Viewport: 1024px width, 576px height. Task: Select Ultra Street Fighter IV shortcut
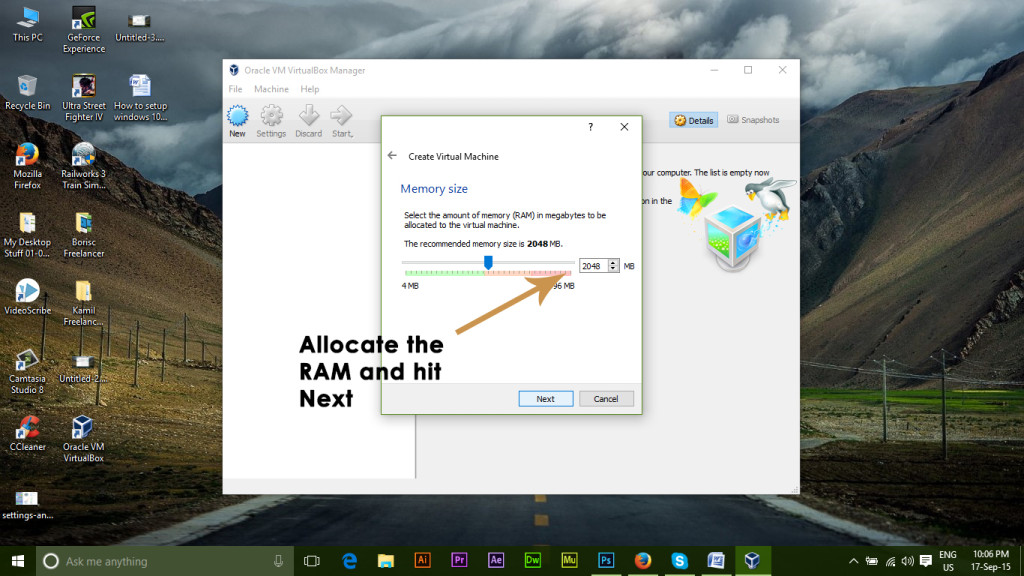tap(84, 98)
